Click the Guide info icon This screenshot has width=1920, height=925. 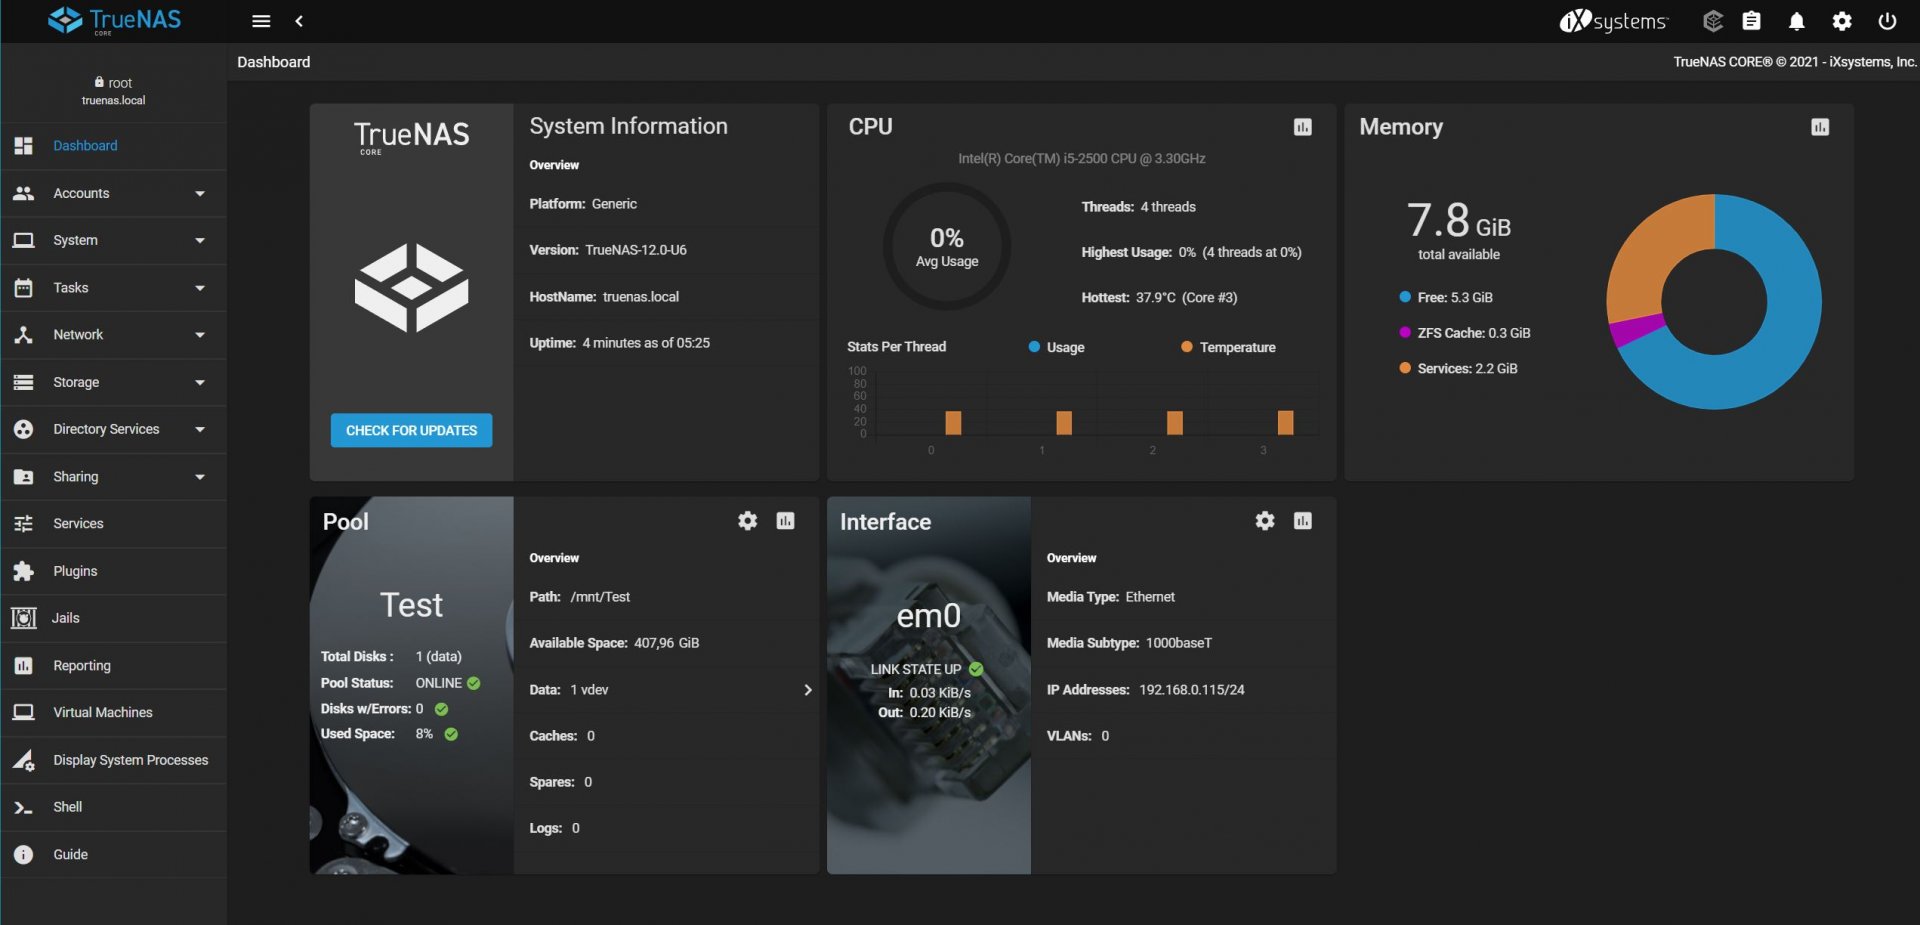pyautogui.click(x=24, y=854)
